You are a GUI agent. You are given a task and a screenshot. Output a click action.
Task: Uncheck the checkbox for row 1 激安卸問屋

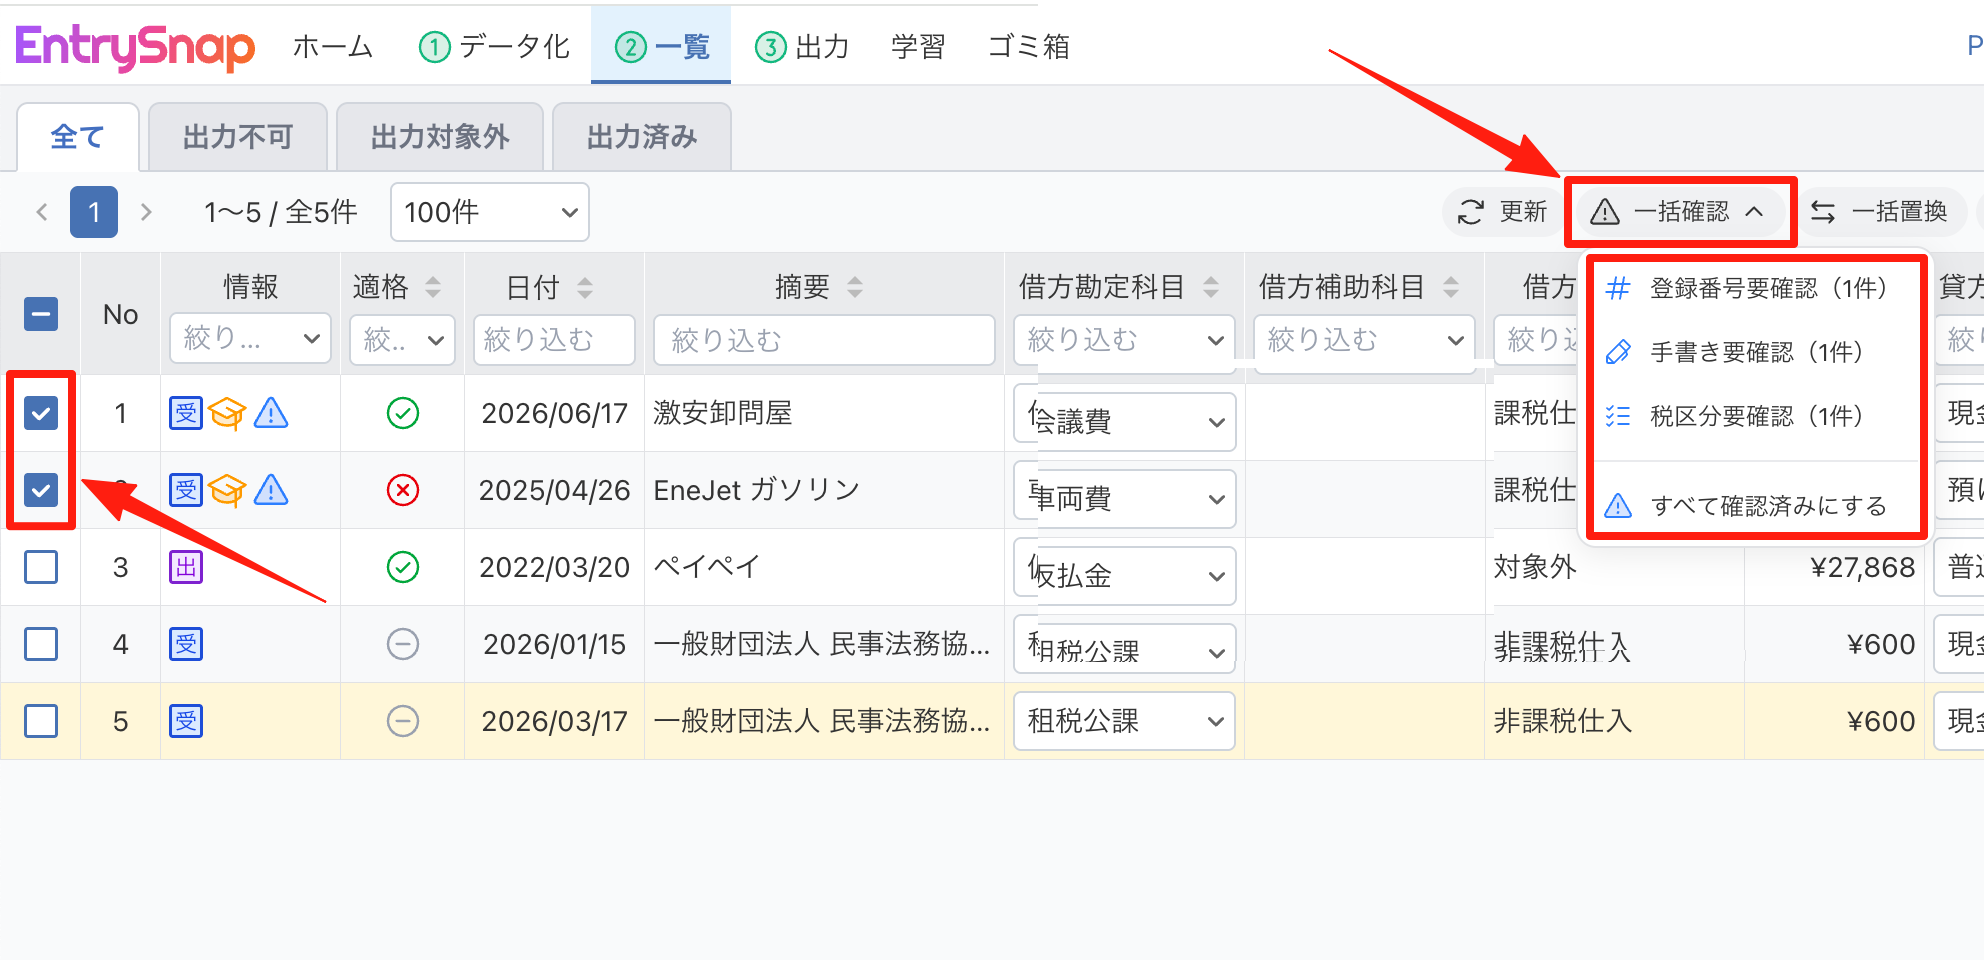click(41, 413)
